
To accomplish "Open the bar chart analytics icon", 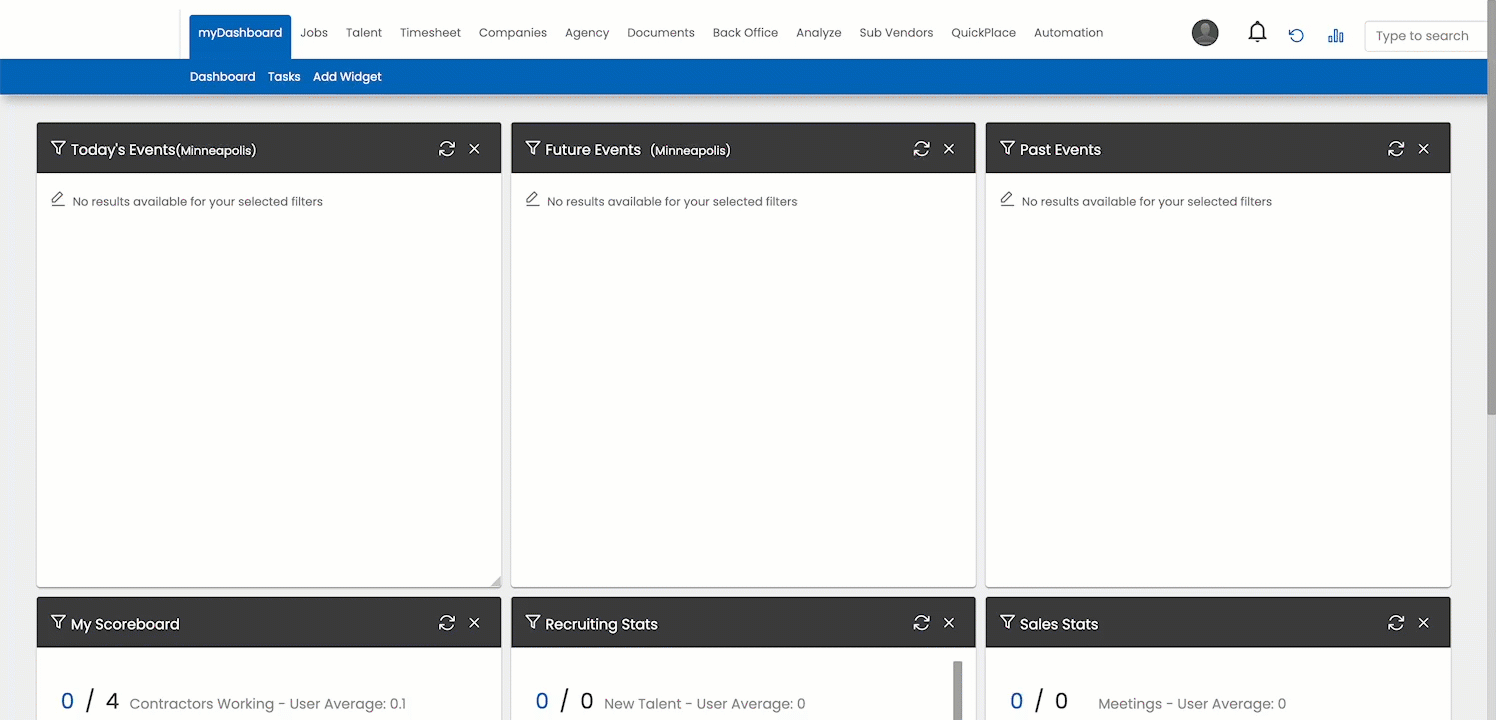I will [x=1336, y=35].
